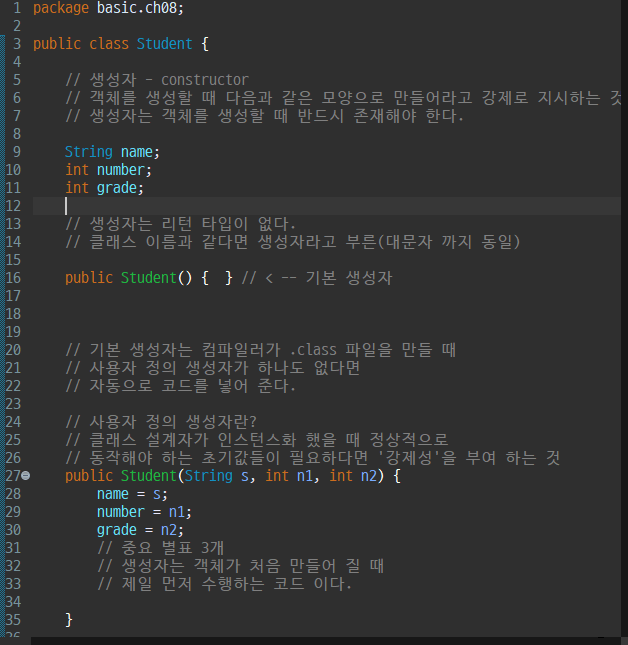Click the 'int' keyword on line 11
Viewport: 628px width, 645px height.
pyautogui.click(x=77, y=188)
